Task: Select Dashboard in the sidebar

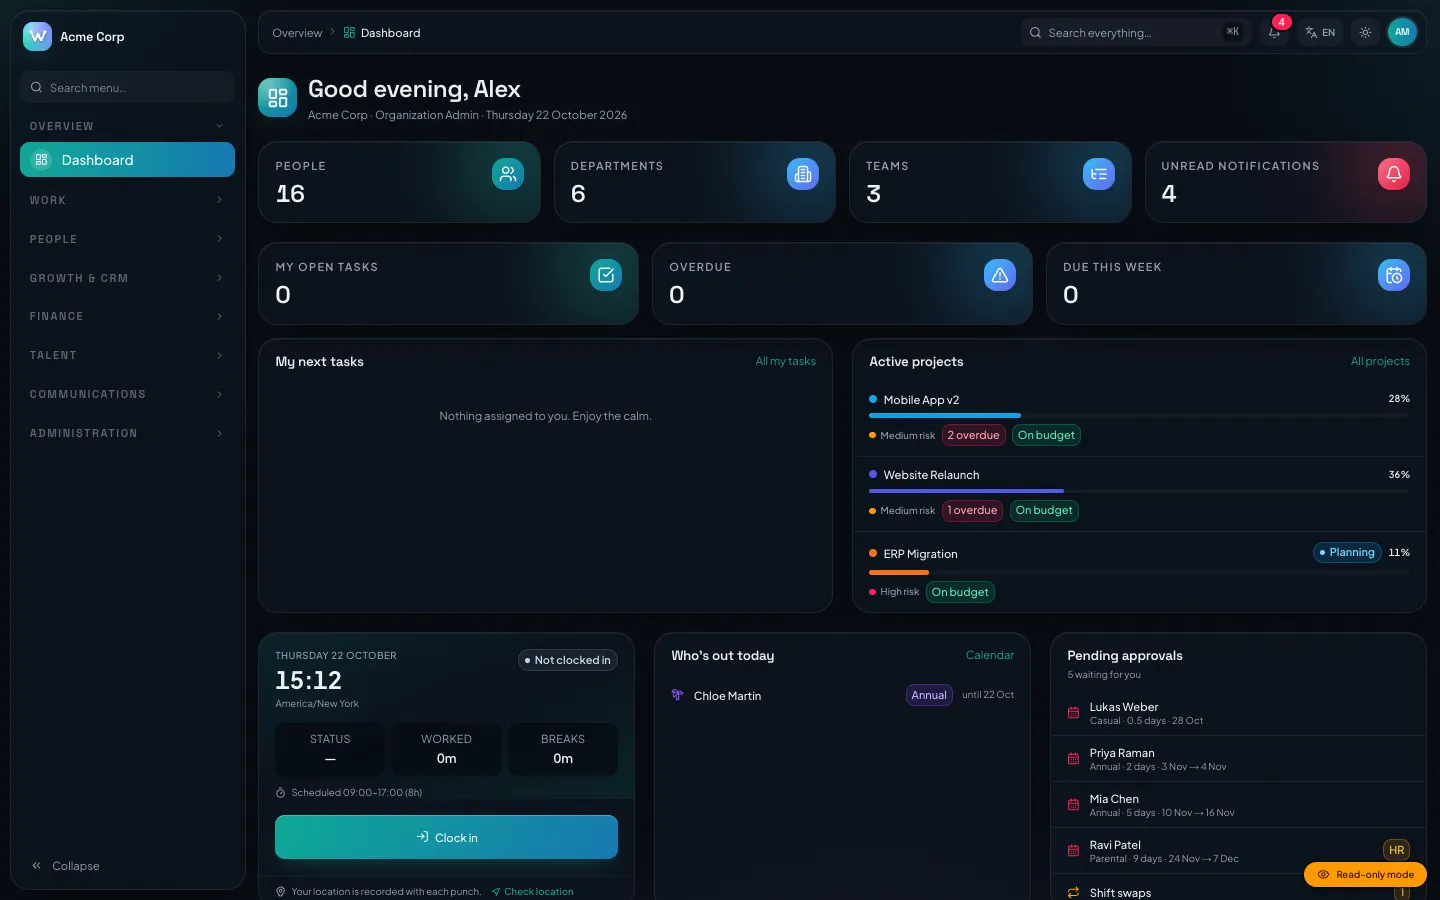Action: pos(127,160)
